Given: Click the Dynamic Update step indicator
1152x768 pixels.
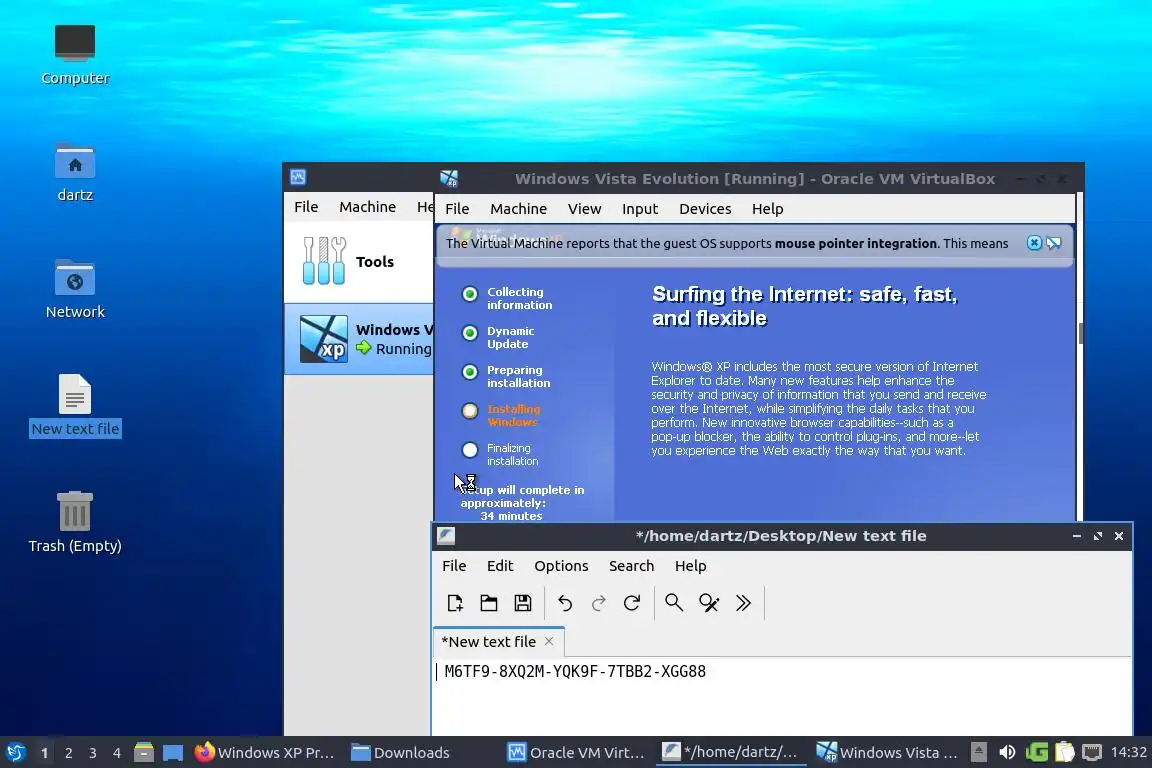Looking at the screenshot, I should pyautogui.click(x=469, y=333).
